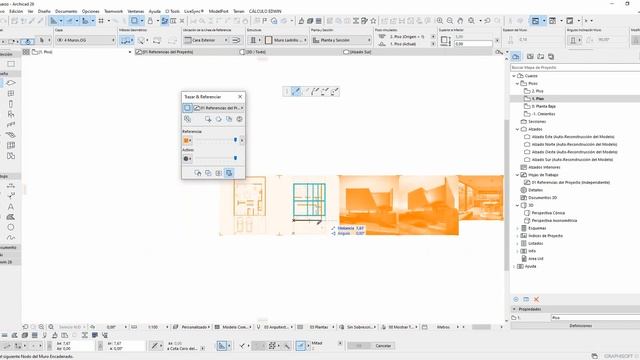The height and width of the screenshot is (360, 640).
Task: Click the Navigator settings gear icon
Action: 516,300
